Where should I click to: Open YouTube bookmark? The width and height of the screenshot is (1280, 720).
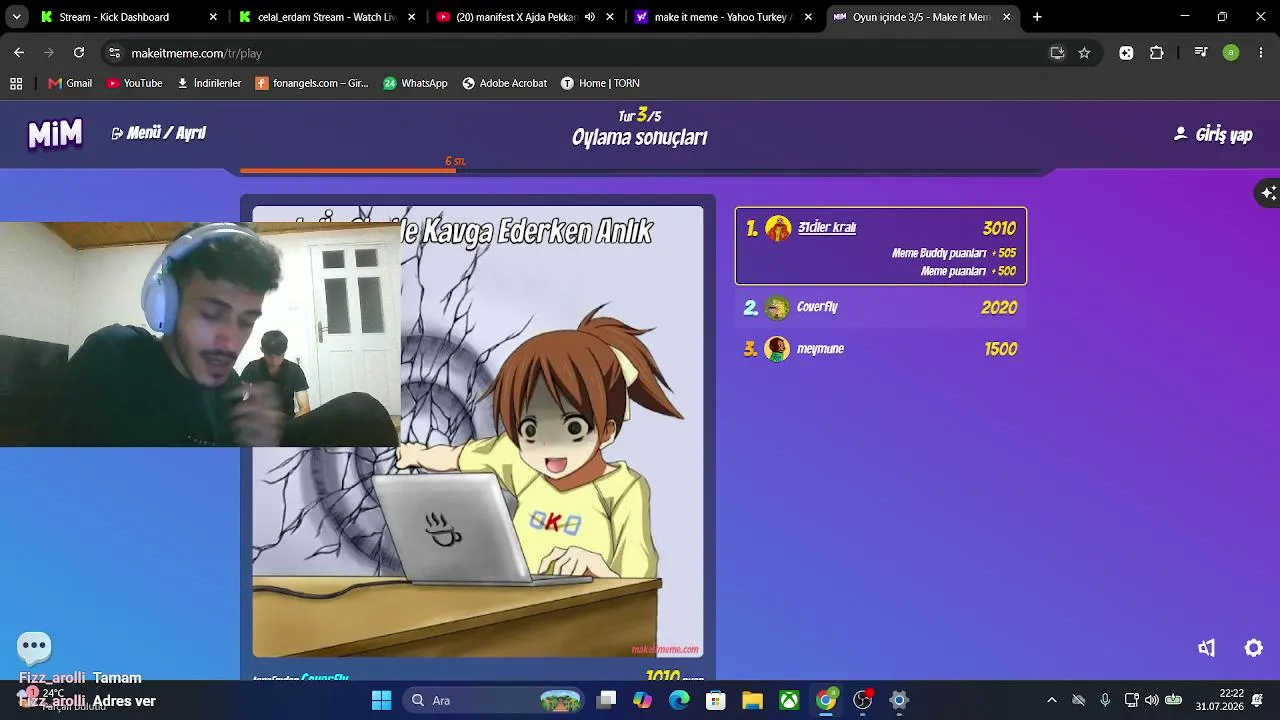point(134,83)
